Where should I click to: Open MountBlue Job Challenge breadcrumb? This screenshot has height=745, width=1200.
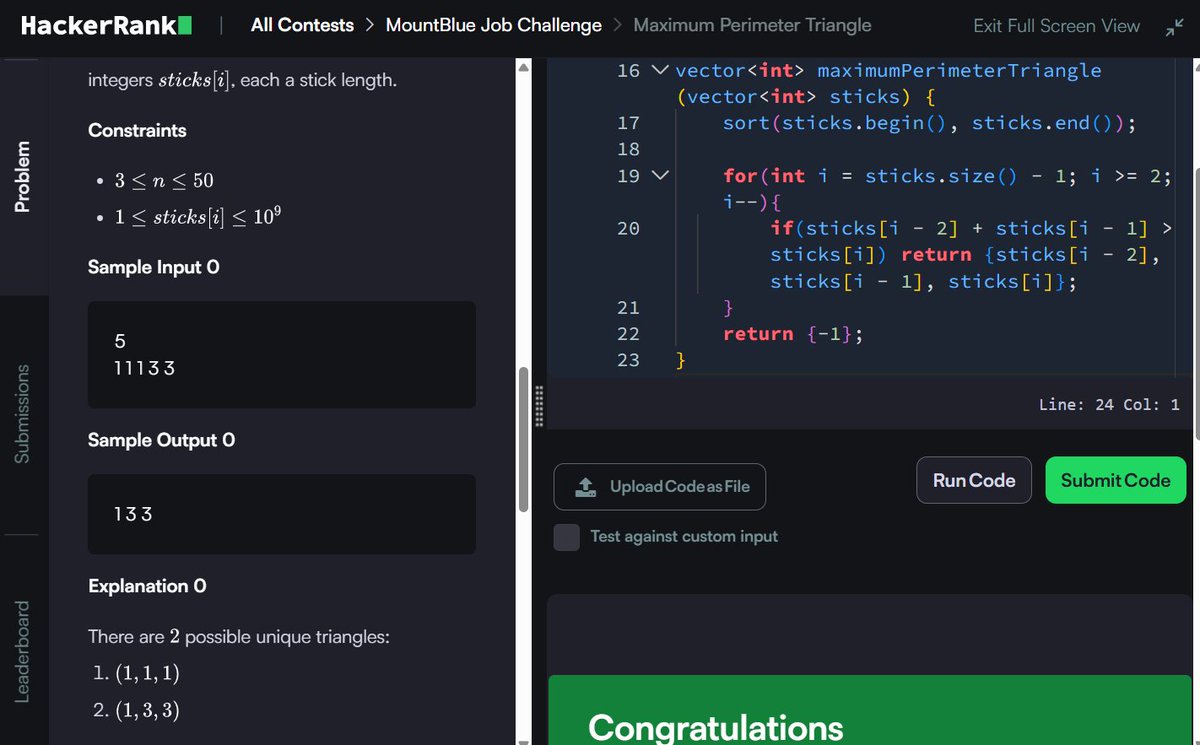(494, 26)
